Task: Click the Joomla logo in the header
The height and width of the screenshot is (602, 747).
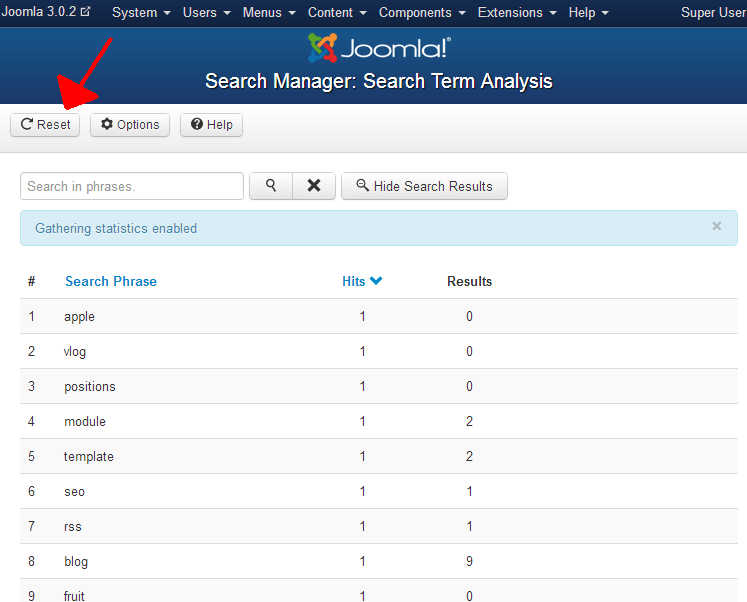Action: tap(379, 48)
